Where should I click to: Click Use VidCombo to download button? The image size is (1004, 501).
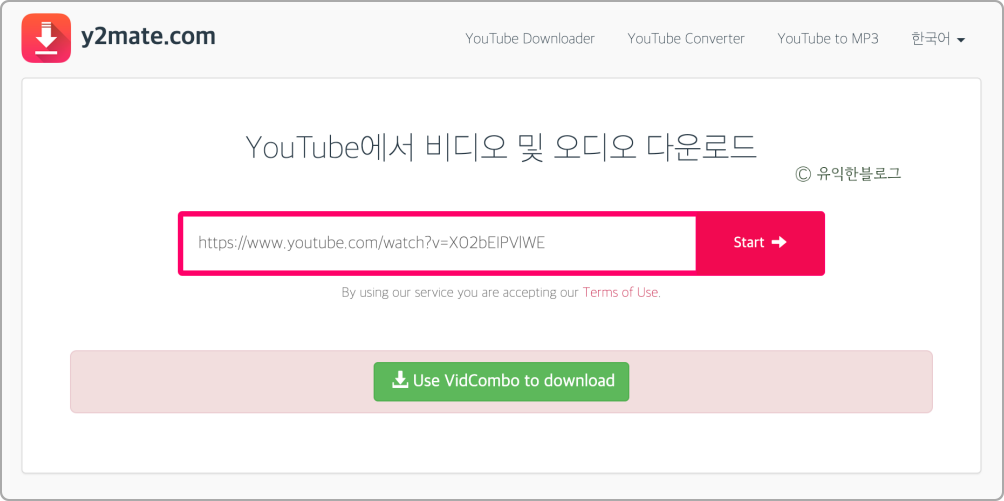(501, 381)
